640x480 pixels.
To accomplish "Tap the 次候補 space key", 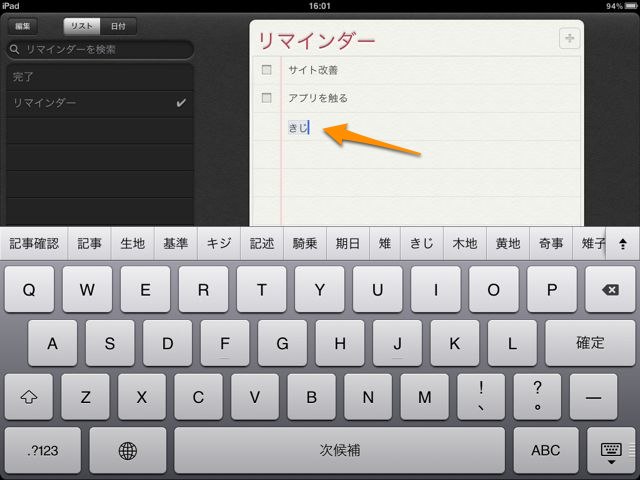I will click(x=340, y=451).
